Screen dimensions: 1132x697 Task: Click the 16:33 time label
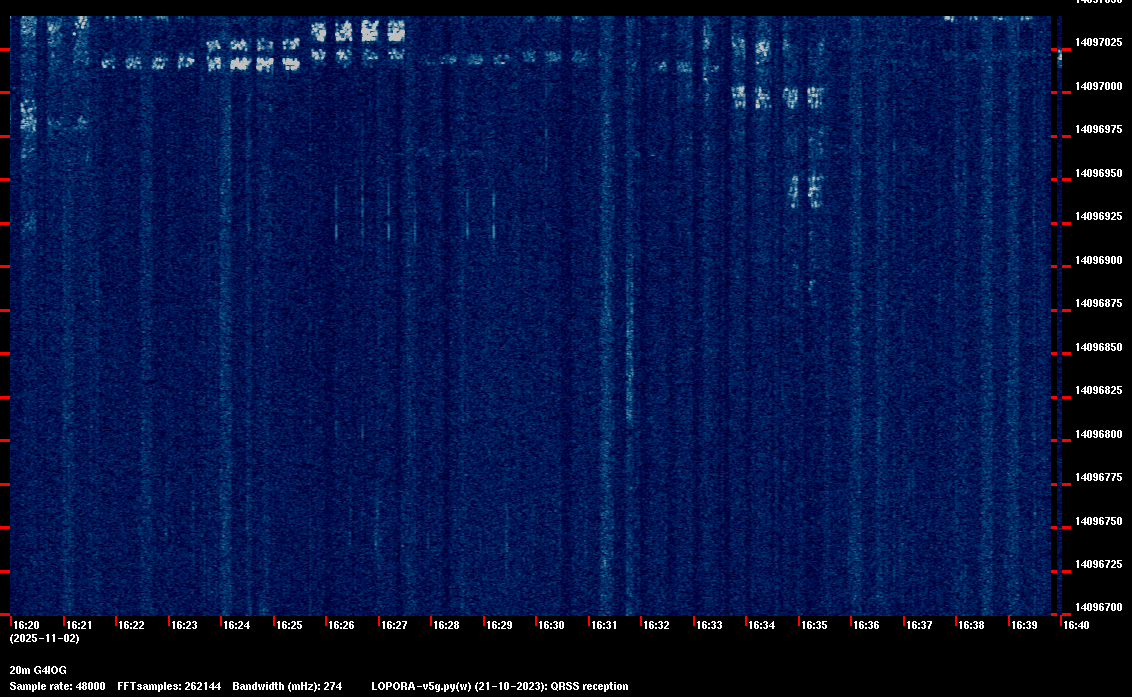coord(709,625)
